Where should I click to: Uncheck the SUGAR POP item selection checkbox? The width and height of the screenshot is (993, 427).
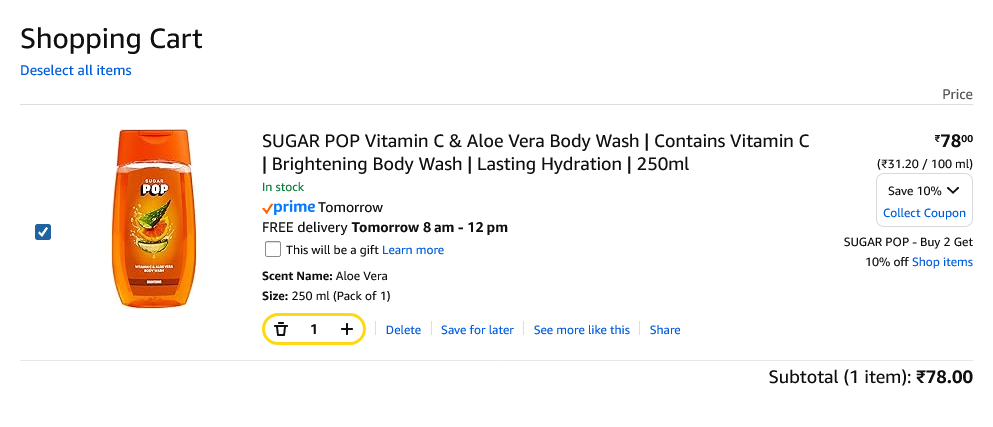[43, 232]
